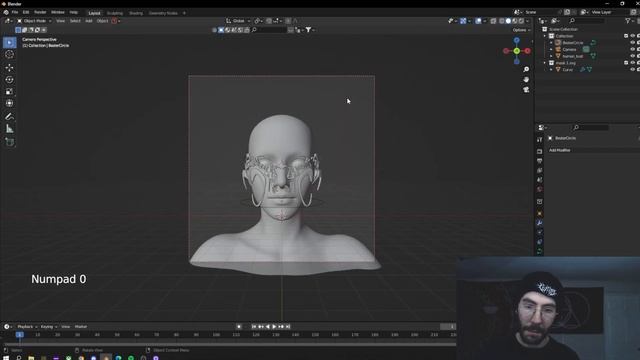640x360 pixels.
Task: Click the Add Modifier button
Action: 593,150
